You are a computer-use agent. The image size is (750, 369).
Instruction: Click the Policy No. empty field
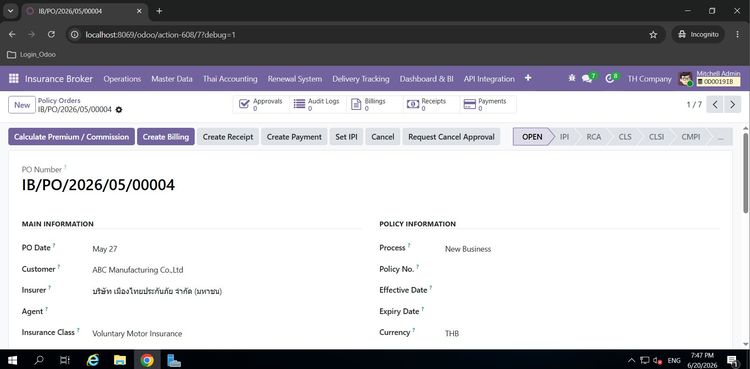pos(581,269)
